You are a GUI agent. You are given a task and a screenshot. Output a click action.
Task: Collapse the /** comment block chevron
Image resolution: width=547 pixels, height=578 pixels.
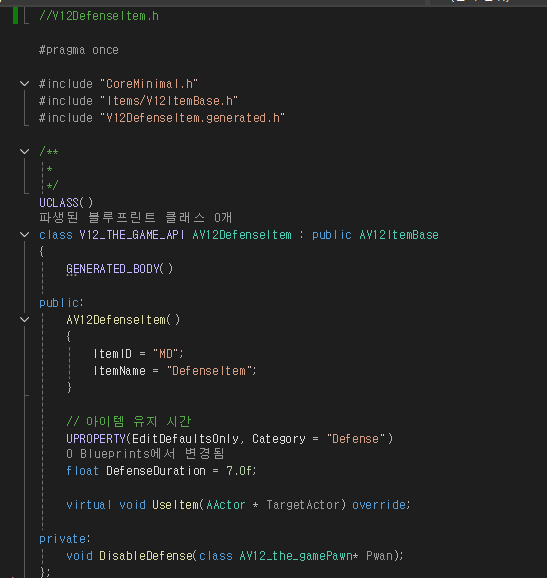coord(24,152)
